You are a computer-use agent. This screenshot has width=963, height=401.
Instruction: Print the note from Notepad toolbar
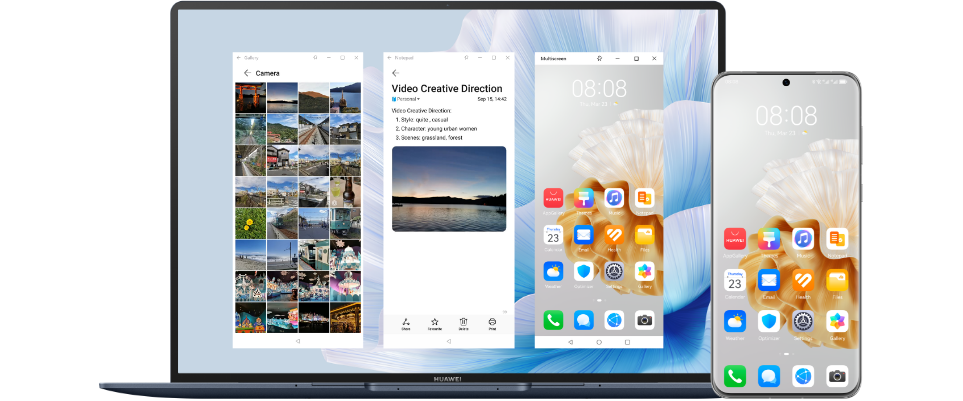493,324
